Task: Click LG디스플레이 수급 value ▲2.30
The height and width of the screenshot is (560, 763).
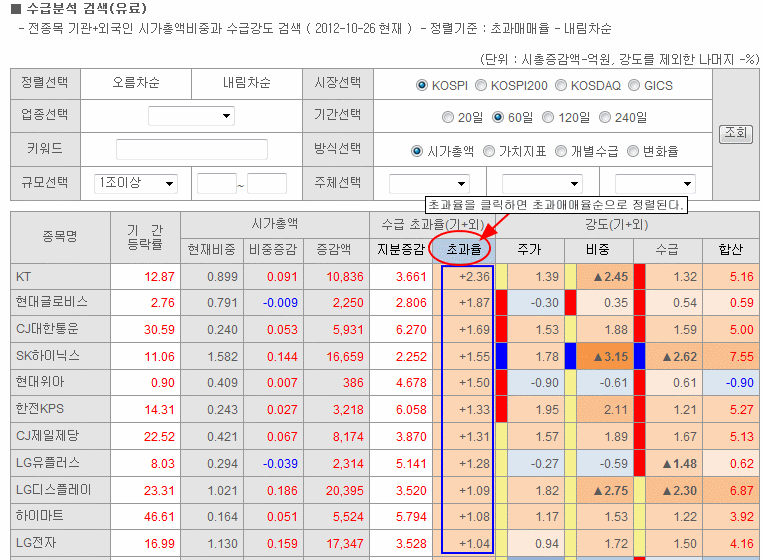Action: point(680,490)
